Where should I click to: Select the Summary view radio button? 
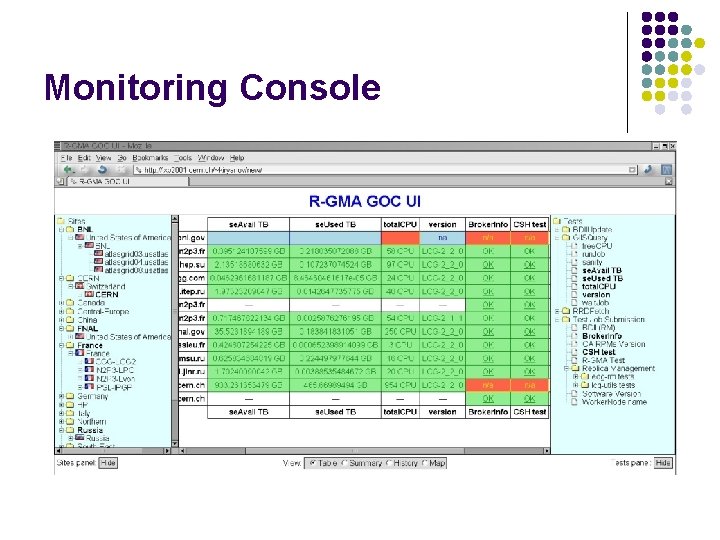[344, 463]
